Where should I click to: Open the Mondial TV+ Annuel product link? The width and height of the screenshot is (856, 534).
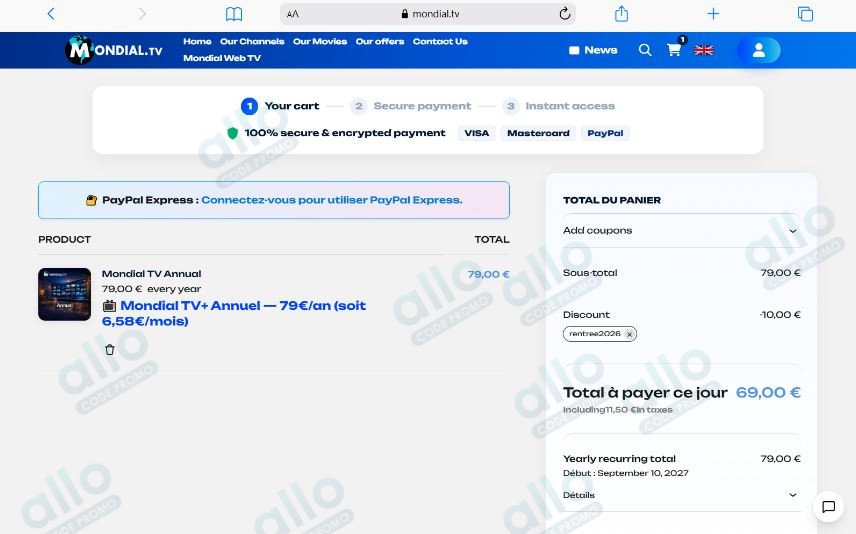pos(234,313)
